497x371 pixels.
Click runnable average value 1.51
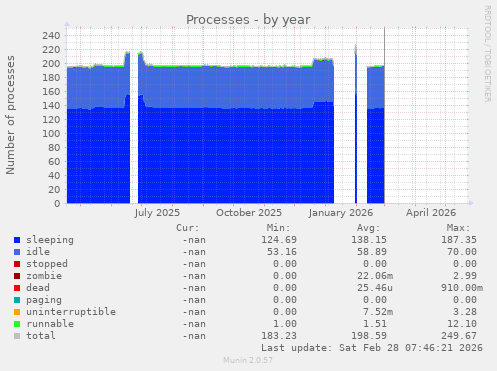point(375,324)
